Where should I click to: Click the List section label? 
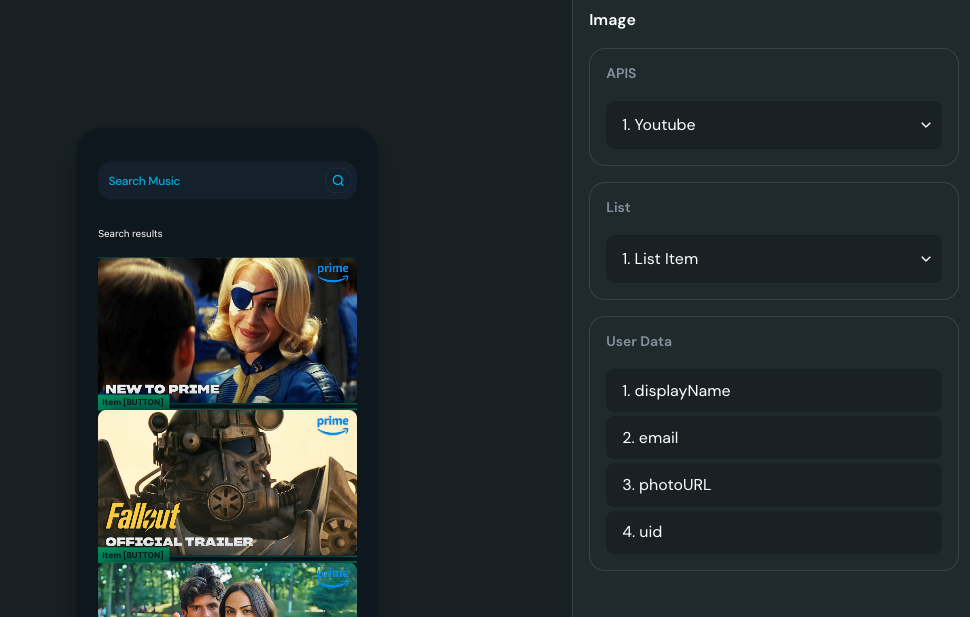pyautogui.click(x=618, y=207)
